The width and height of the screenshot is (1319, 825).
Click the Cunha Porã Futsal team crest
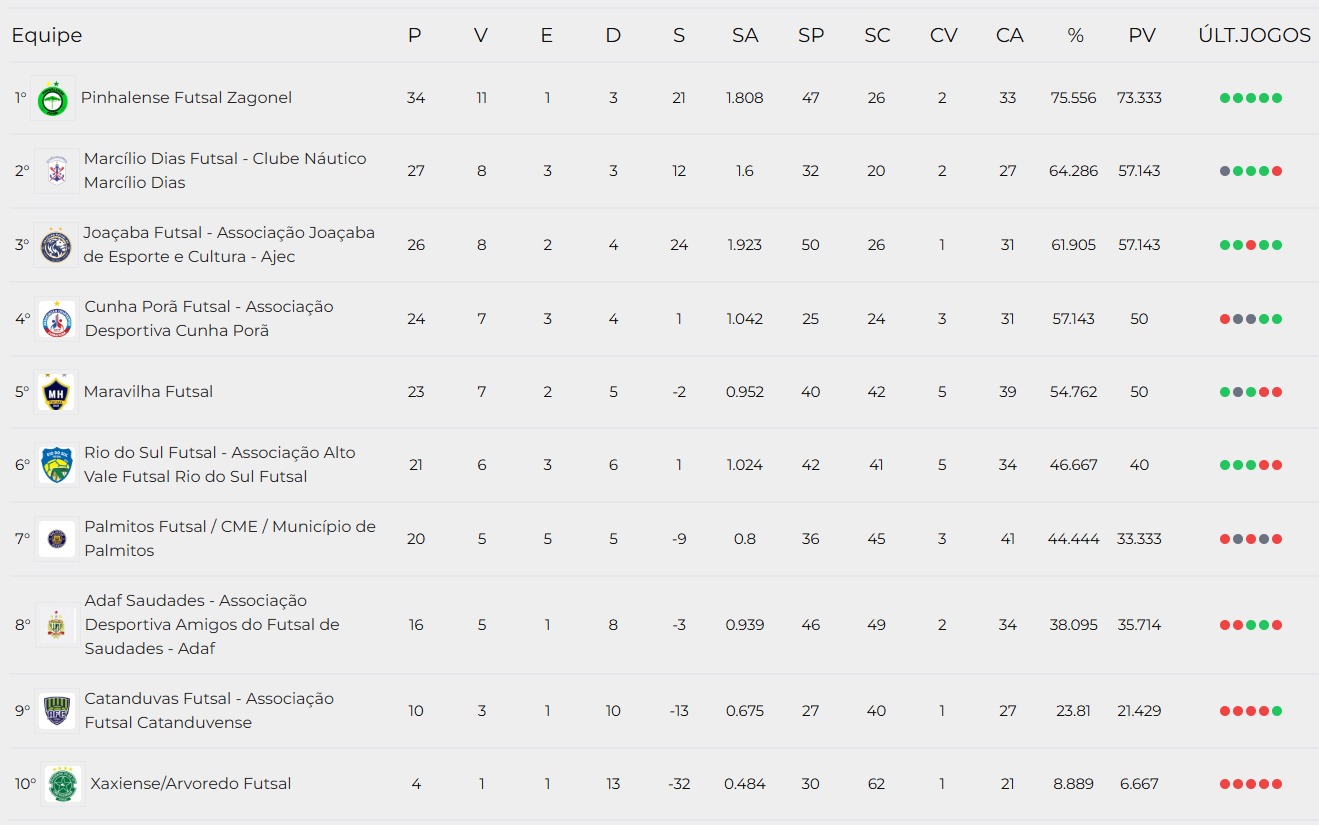[x=56, y=319]
